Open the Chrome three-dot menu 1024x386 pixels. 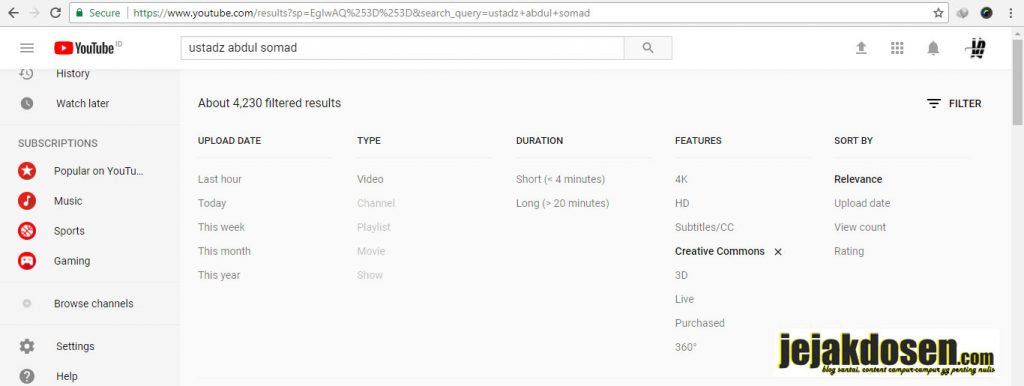(x=1010, y=12)
